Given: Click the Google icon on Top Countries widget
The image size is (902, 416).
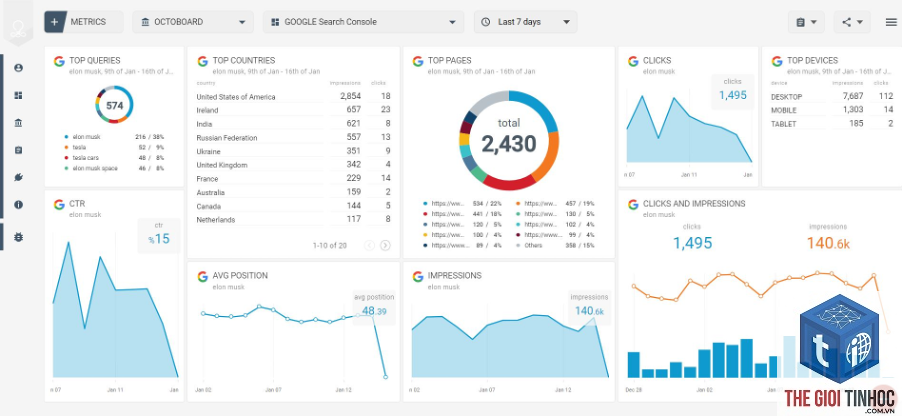Looking at the screenshot, I should (202, 61).
